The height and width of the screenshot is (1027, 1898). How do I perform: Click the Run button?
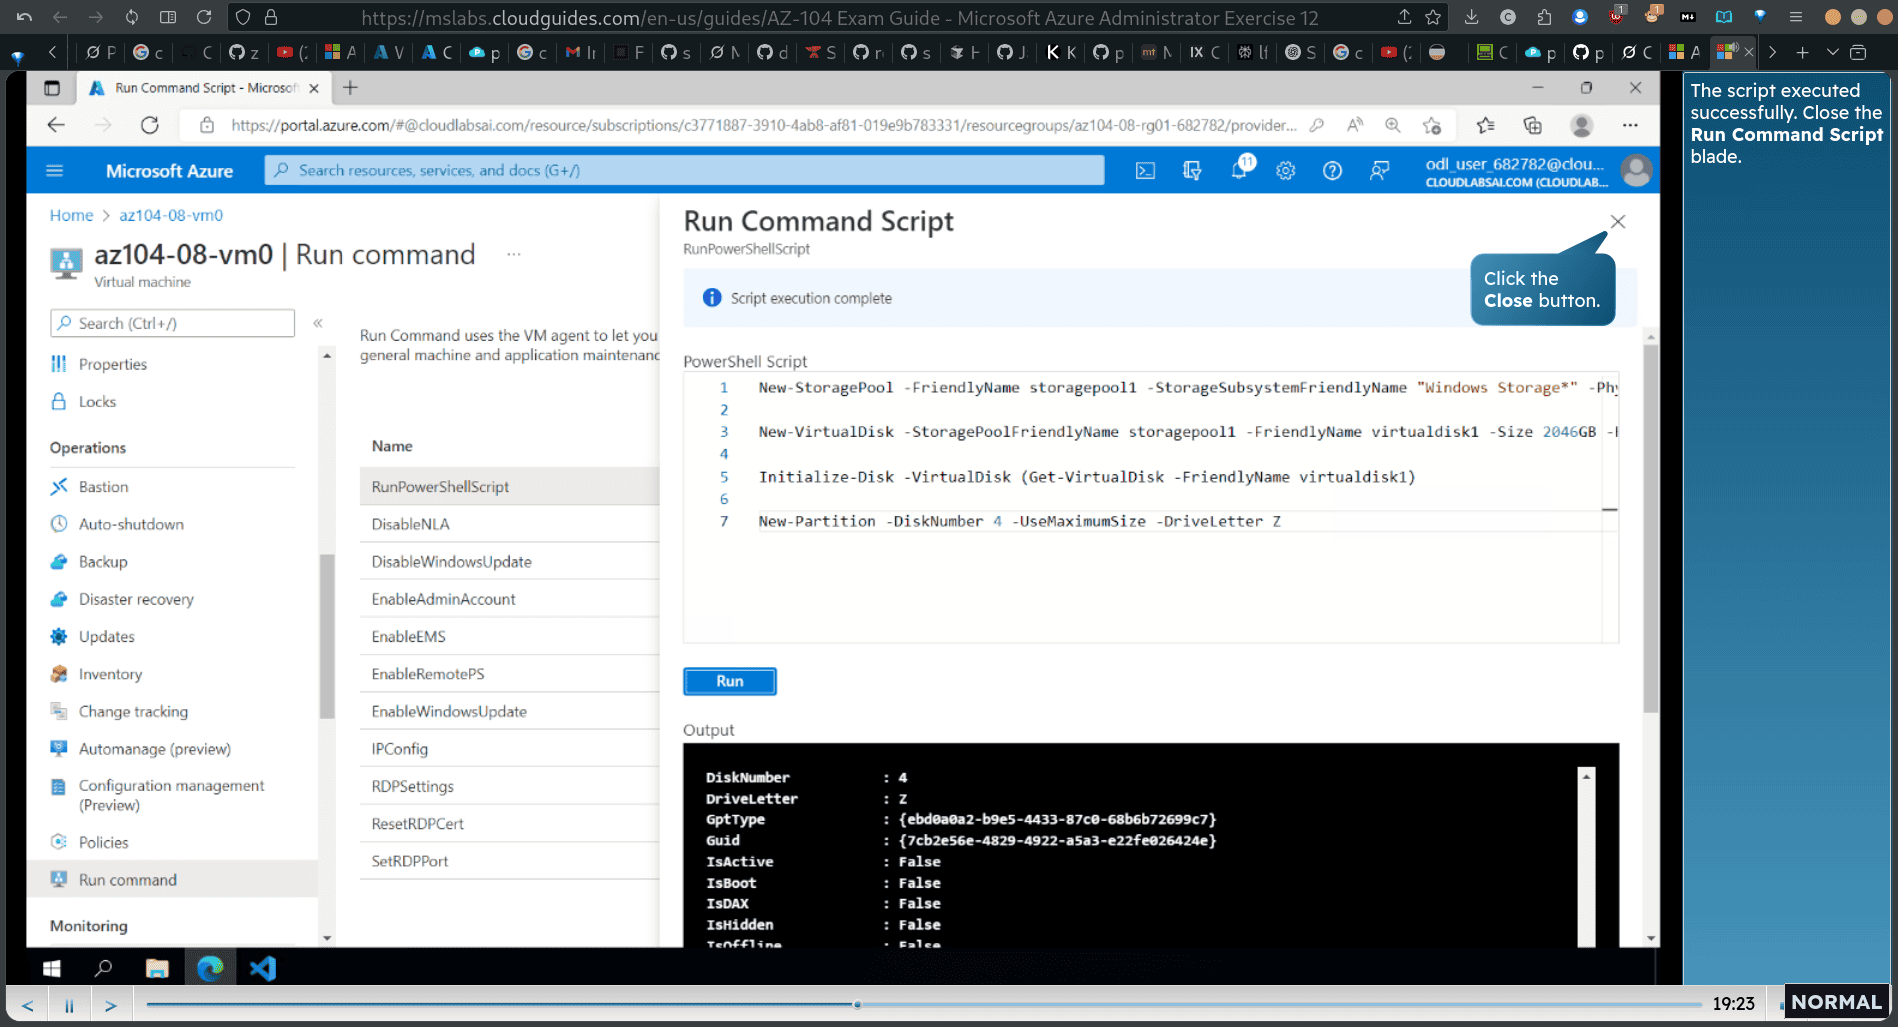[x=730, y=681]
